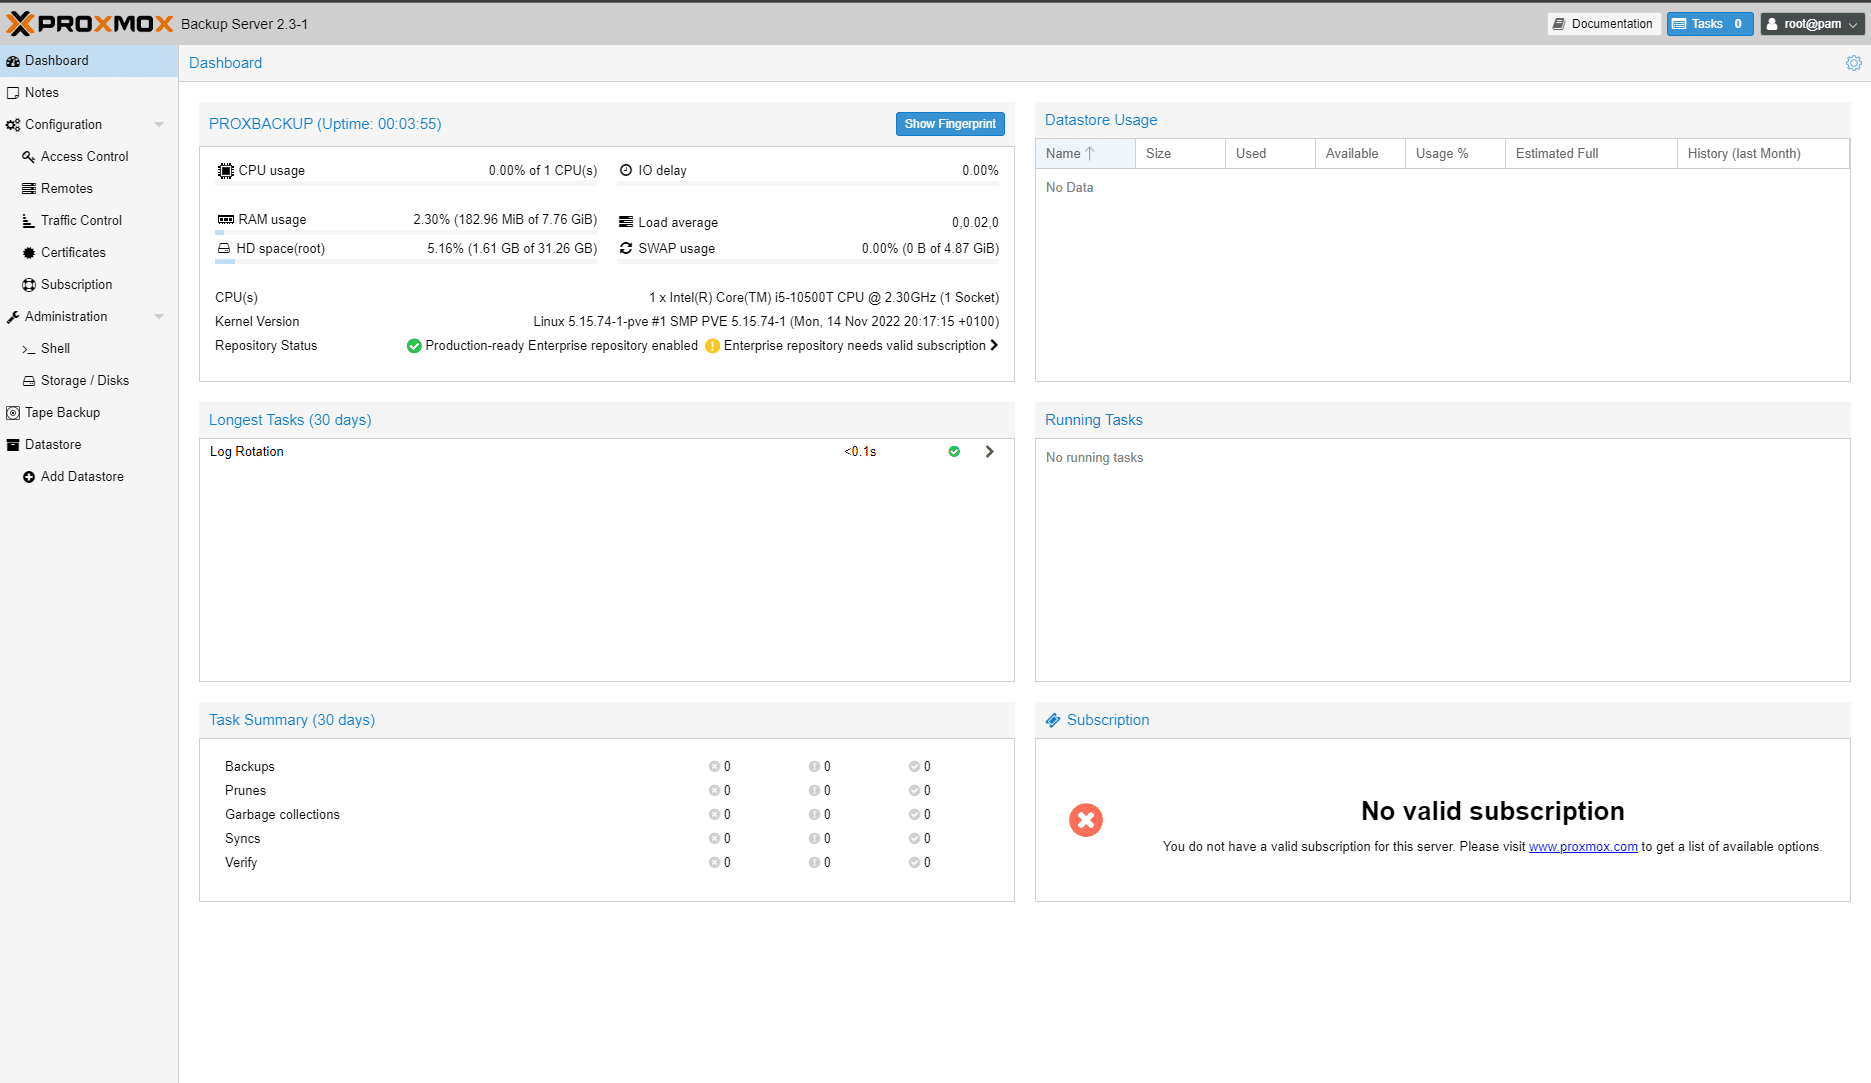Click the Notes sticky-note icon
Image resolution: width=1871 pixels, height=1083 pixels.
click(x=13, y=93)
